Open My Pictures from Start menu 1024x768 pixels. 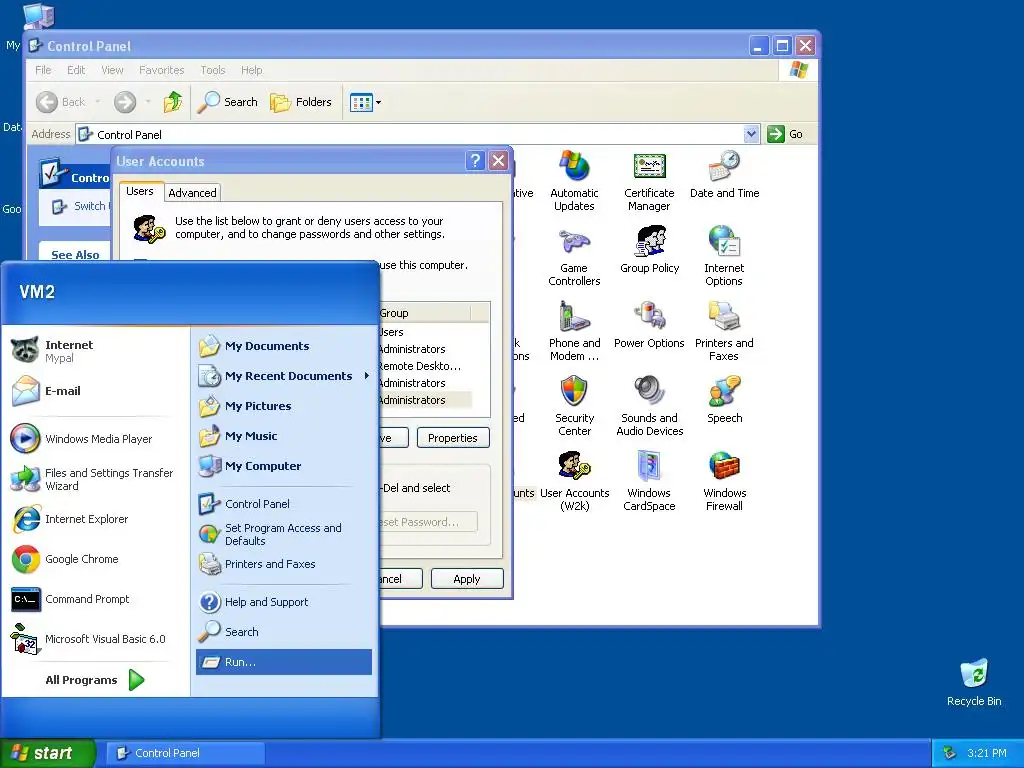click(x=284, y=406)
